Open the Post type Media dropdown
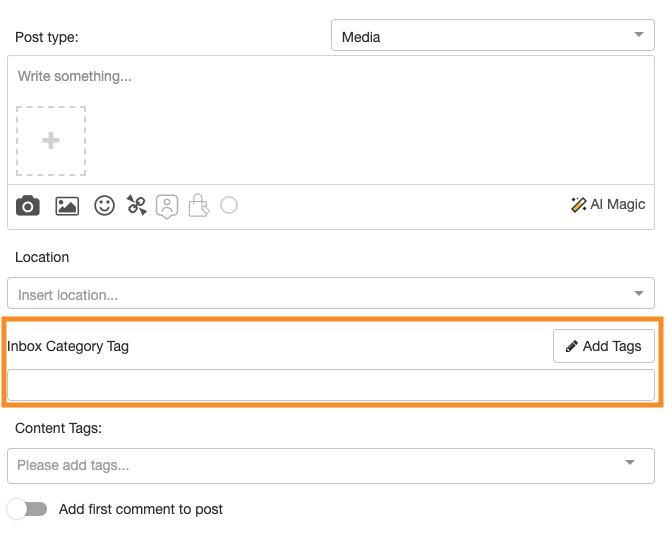Screen dimensions: 672x536 492,37
